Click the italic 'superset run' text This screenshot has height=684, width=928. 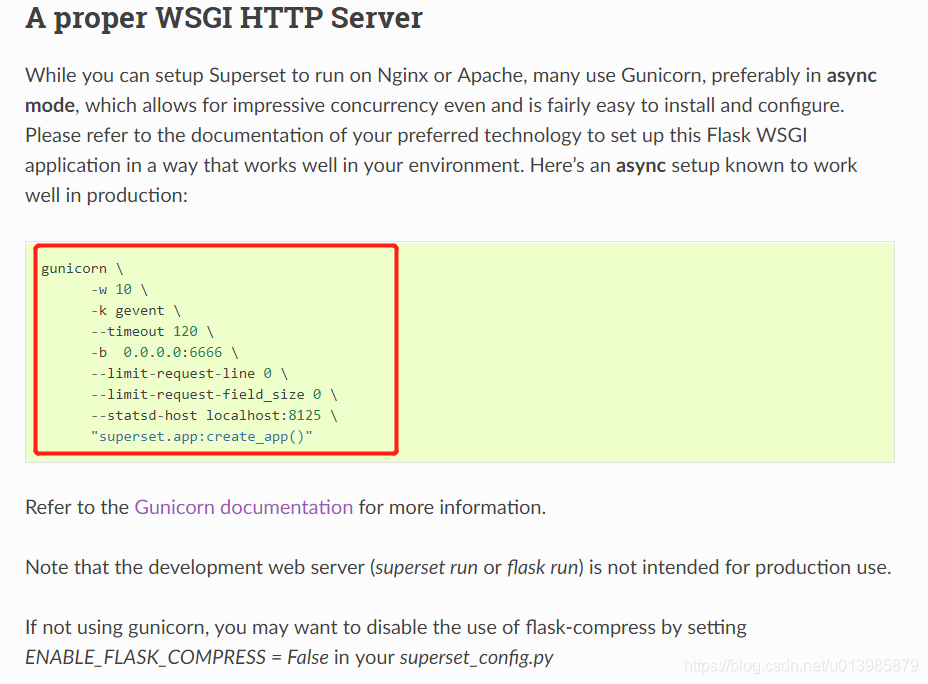tap(426, 567)
